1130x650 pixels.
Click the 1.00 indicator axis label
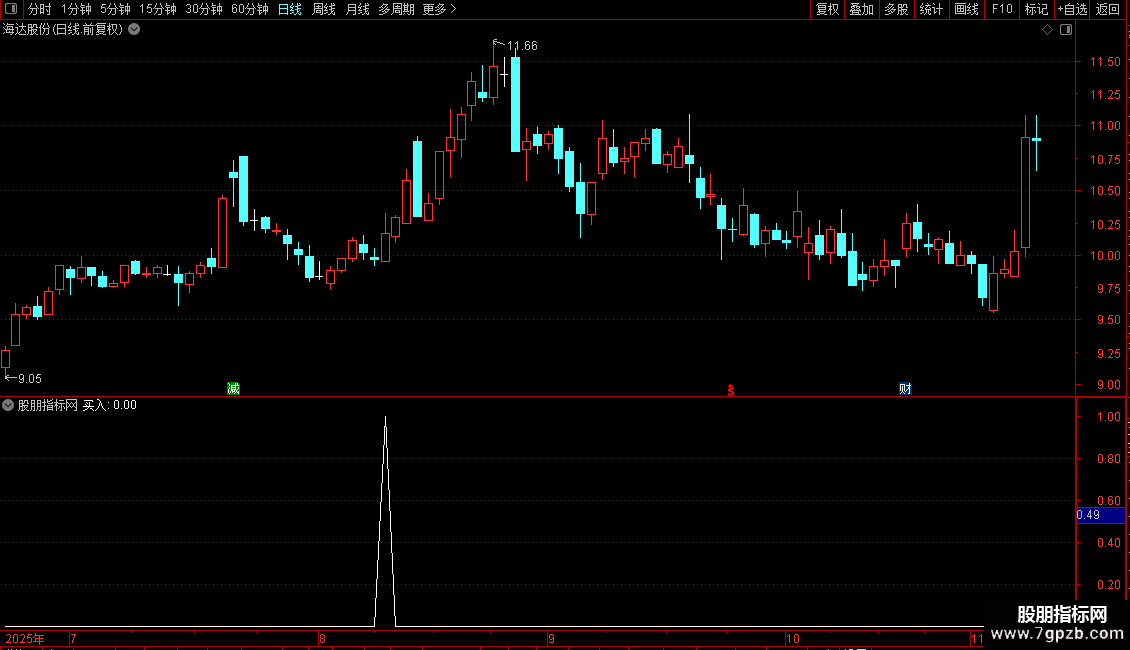pyautogui.click(x=1108, y=417)
